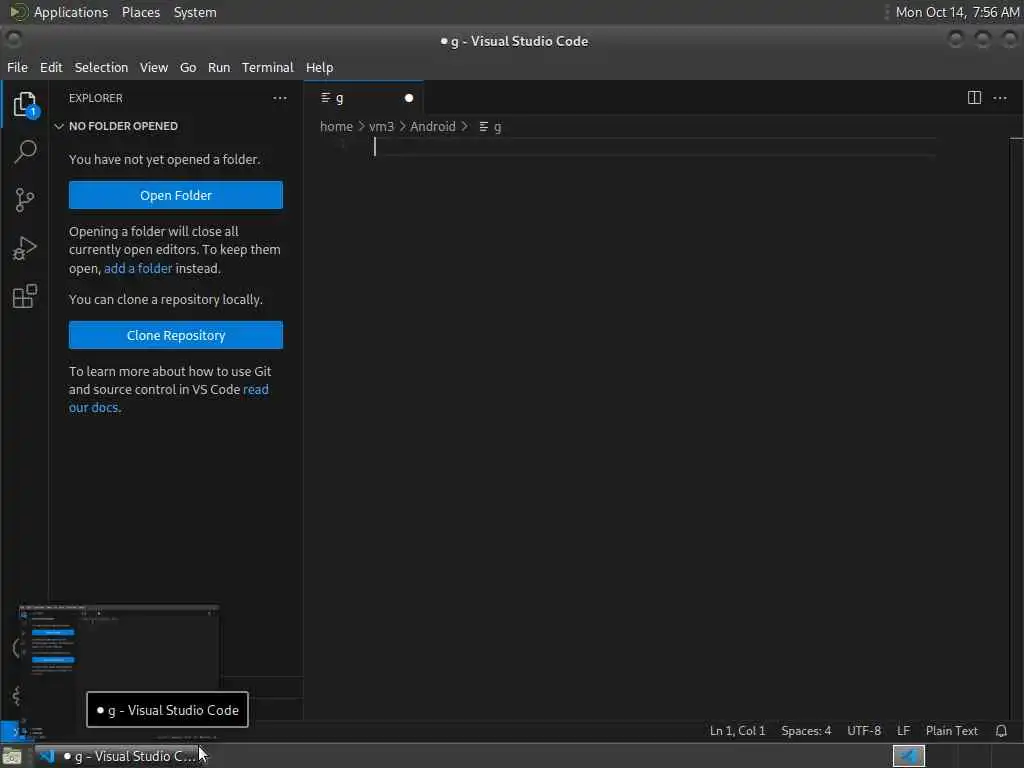This screenshot has height=768, width=1024.
Task: Open the Source Control view icon
Action: pyautogui.click(x=25, y=200)
